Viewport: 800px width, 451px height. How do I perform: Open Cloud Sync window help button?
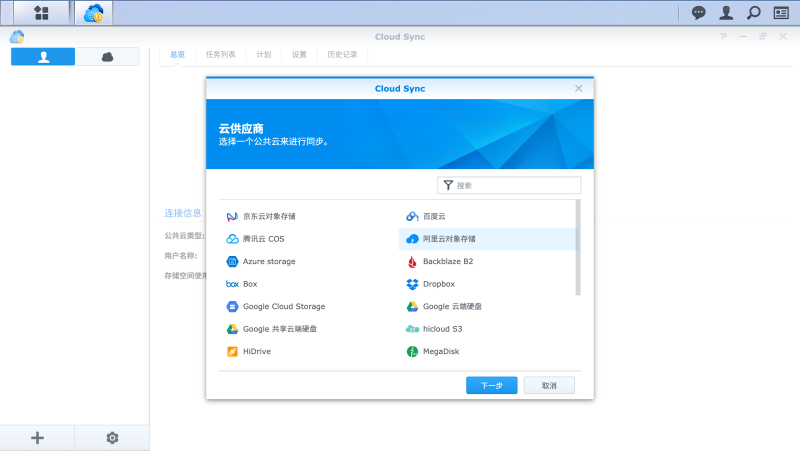[x=723, y=36]
